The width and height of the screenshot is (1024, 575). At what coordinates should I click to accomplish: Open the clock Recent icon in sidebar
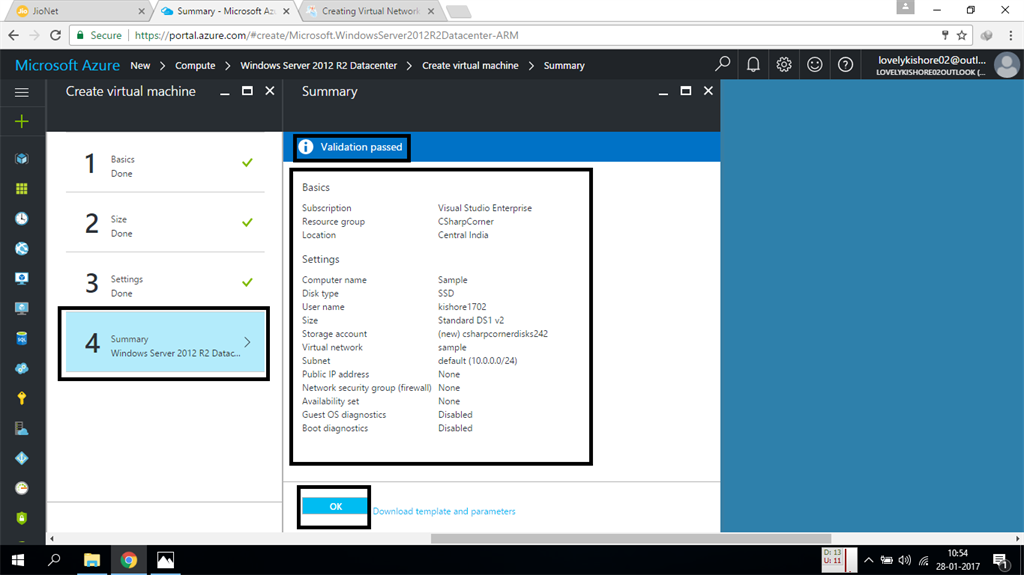click(22, 218)
